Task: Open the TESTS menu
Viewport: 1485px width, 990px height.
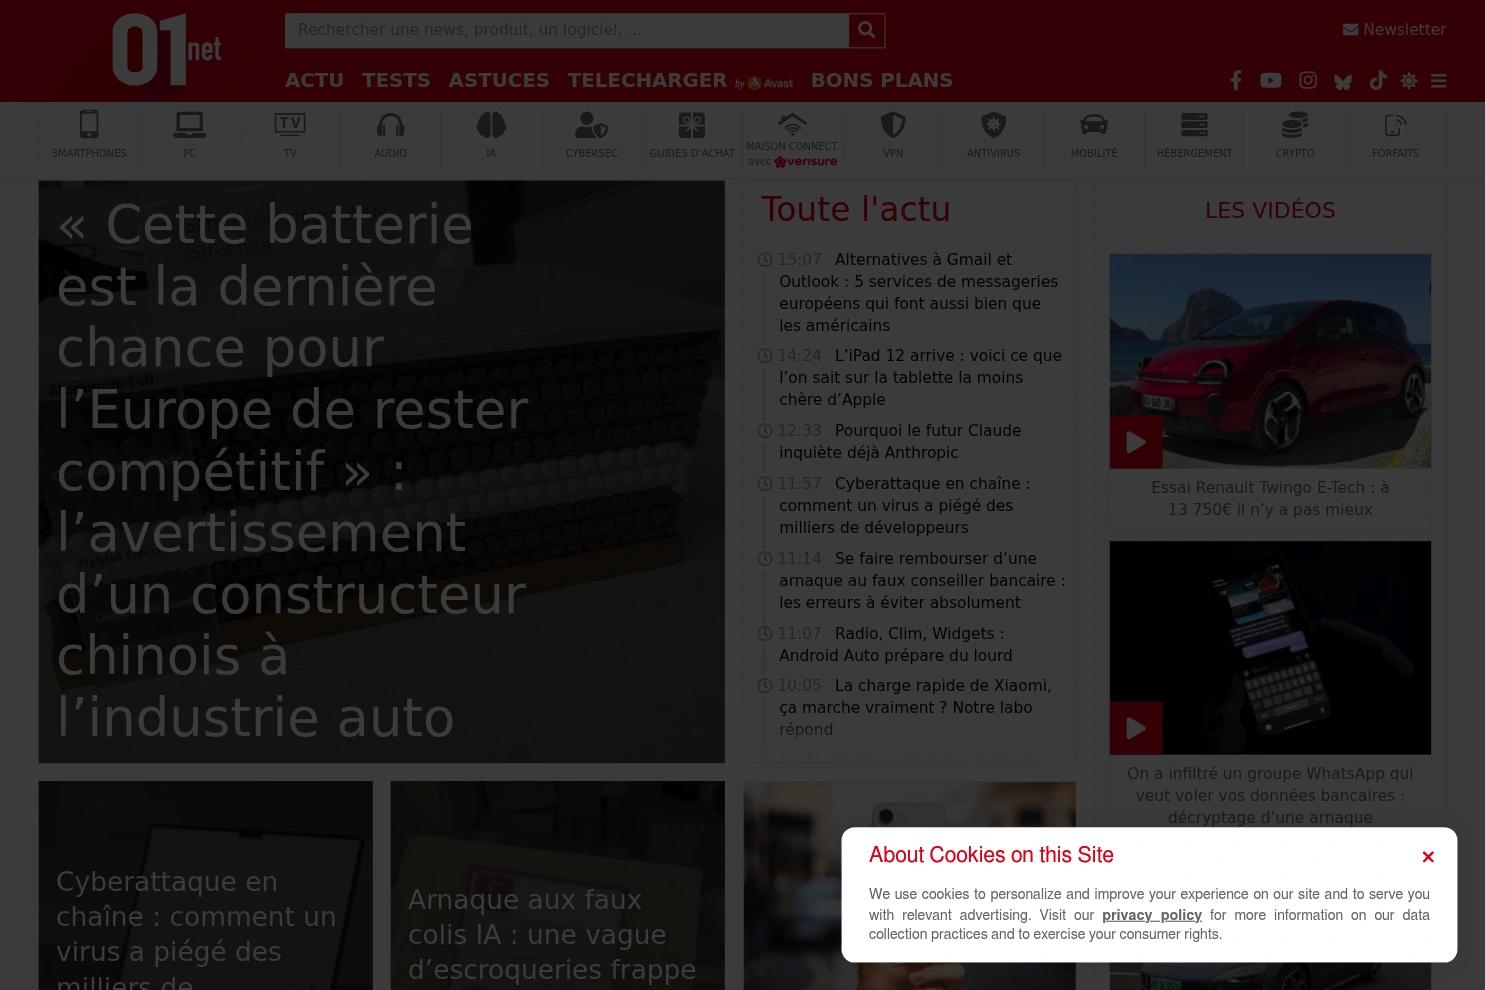Action: 396,80
